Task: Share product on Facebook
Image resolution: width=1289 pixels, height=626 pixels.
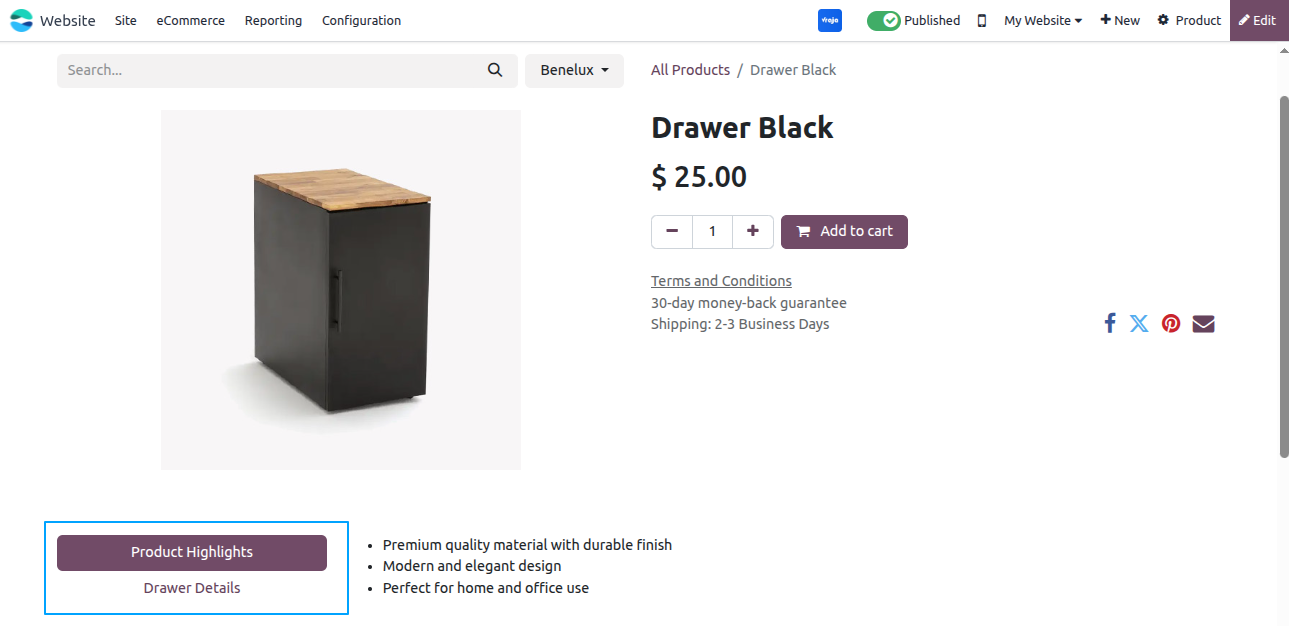Action: pyautogui.click(x=1110, y=323)
